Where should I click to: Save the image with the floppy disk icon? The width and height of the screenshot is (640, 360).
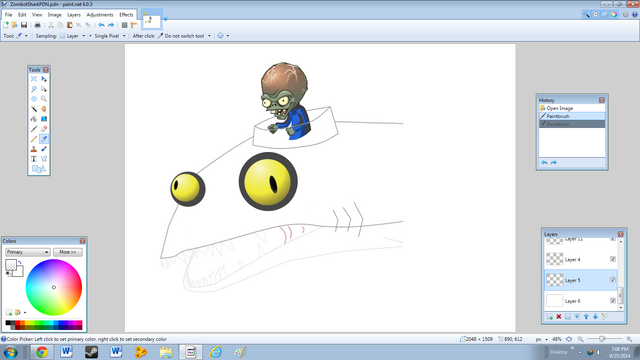coord(24,25)
